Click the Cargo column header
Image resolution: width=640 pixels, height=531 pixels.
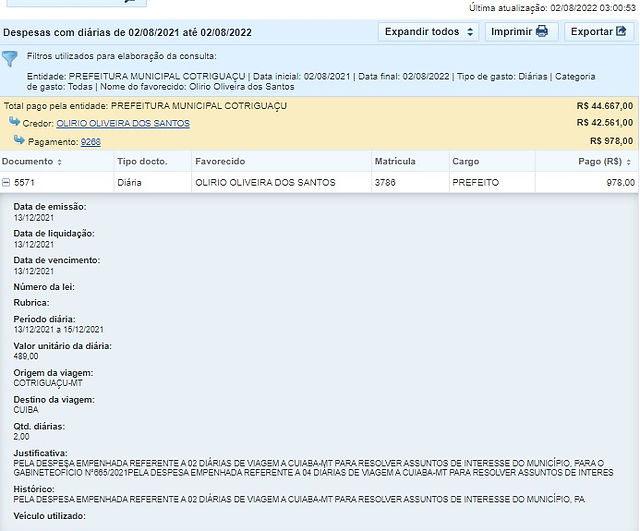tap(465, 161)
